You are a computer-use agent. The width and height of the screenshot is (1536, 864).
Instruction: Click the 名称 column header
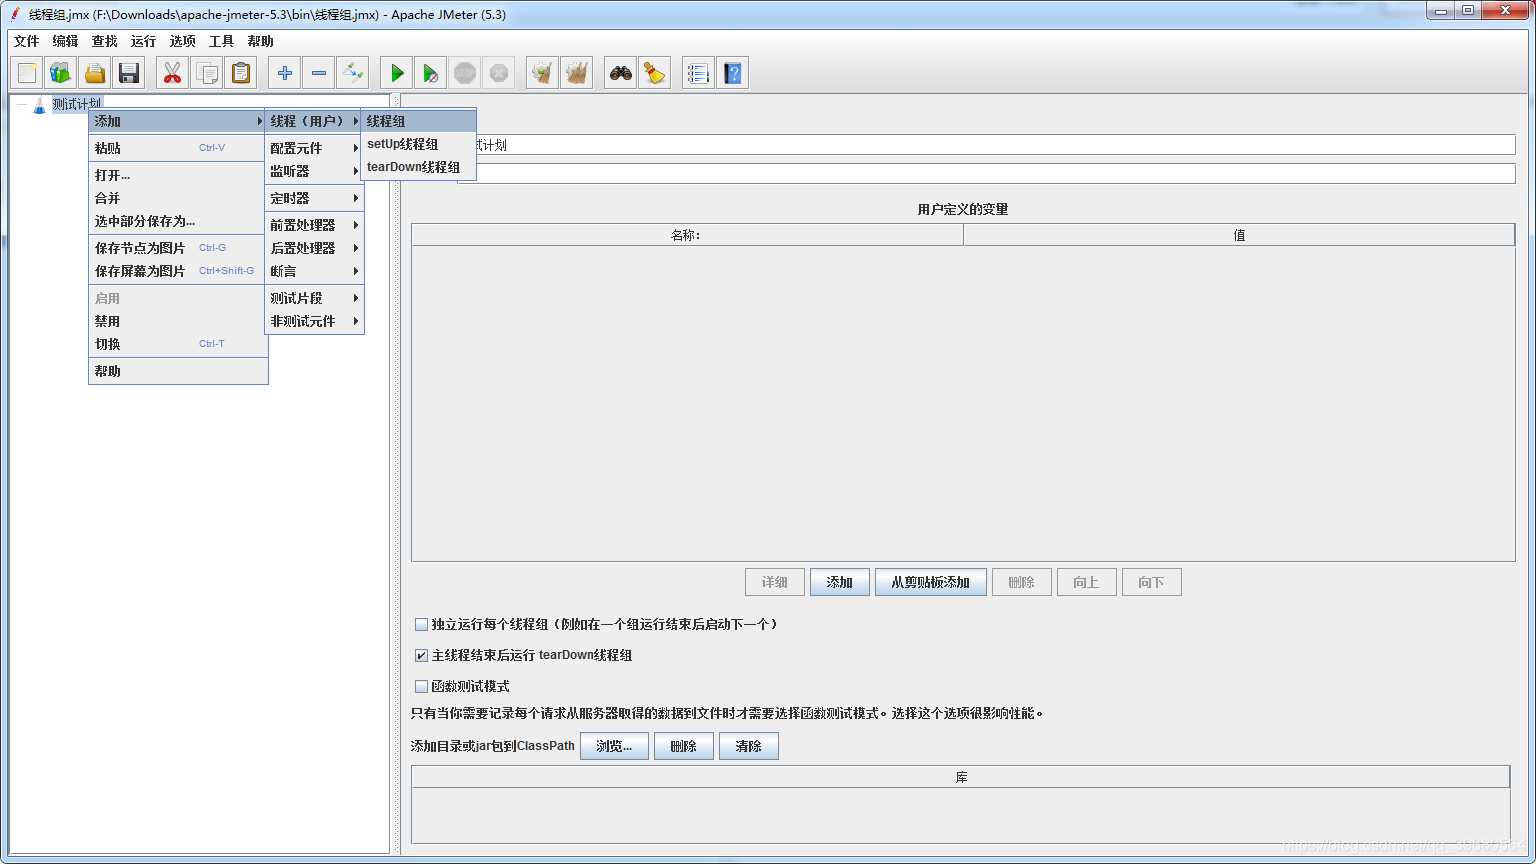click(x=687, y=235)
